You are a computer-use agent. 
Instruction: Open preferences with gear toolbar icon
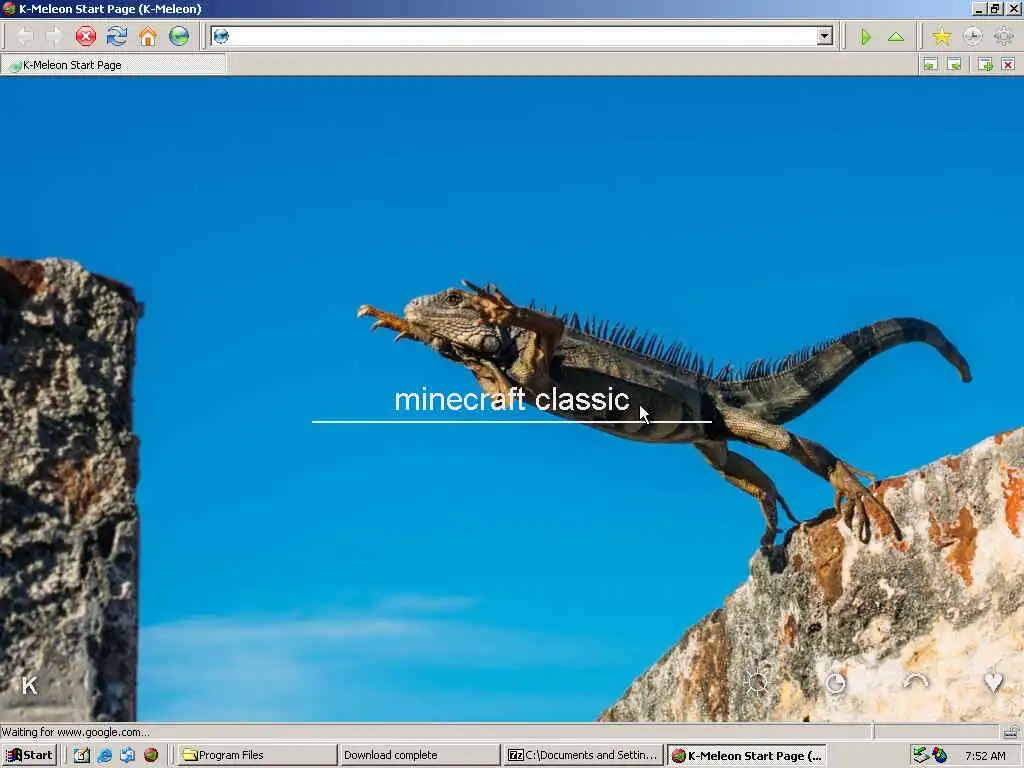click(1004, 36)
